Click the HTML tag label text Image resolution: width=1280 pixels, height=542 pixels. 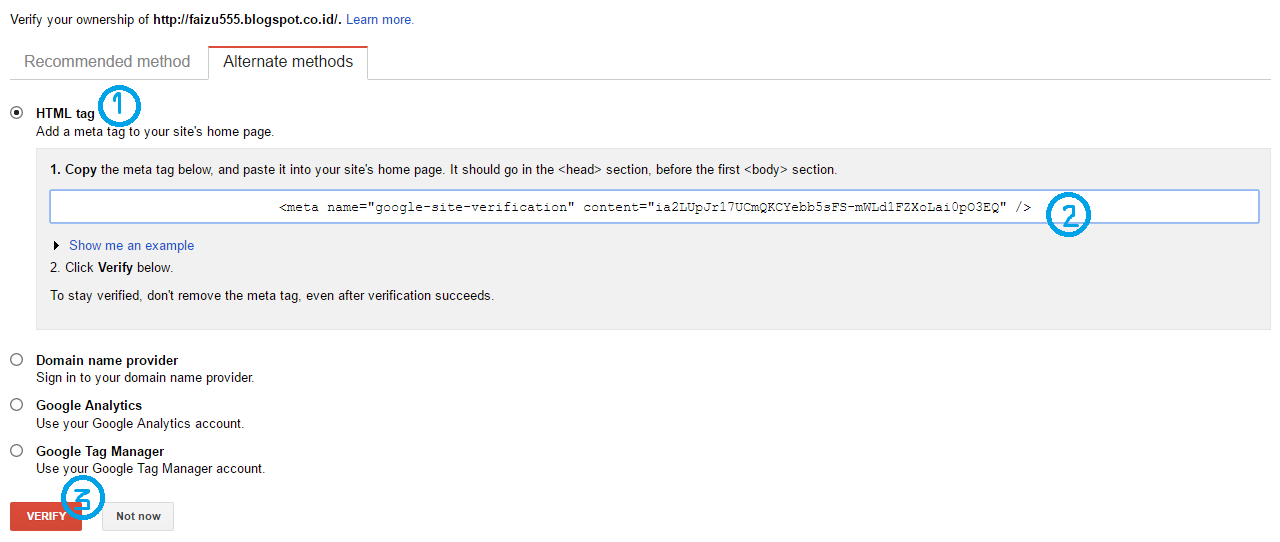tap(65, 114)
